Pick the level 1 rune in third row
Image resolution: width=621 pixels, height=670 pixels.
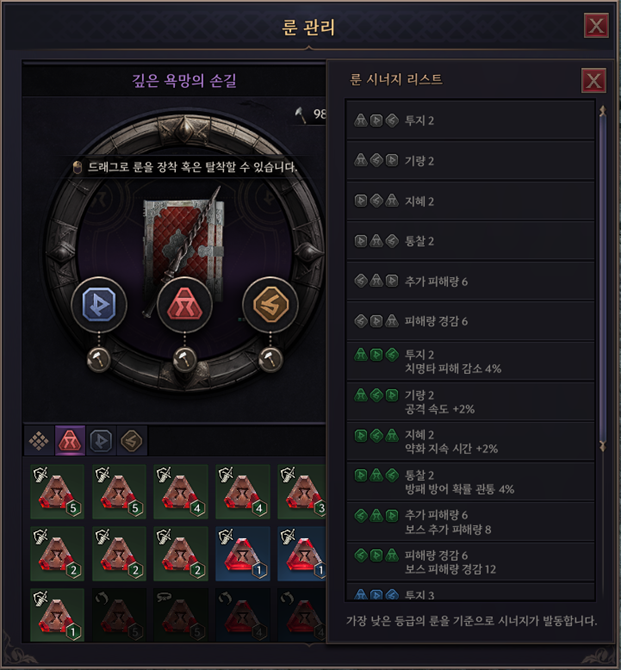pos(57,615)
